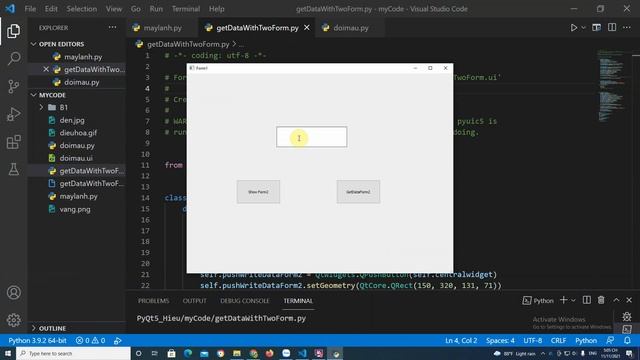The height and width of the screenshot is (360, 640).
Task: Switch to the maylanh.py tab
Action: click(162, 28)
